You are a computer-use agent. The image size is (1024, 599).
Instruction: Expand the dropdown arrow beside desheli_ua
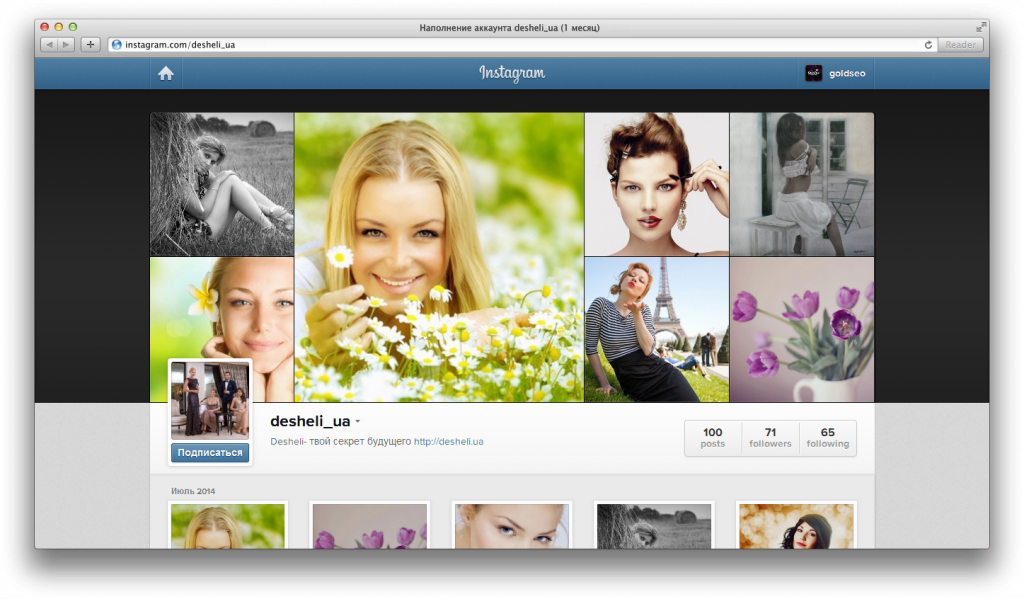pos(357,422)
